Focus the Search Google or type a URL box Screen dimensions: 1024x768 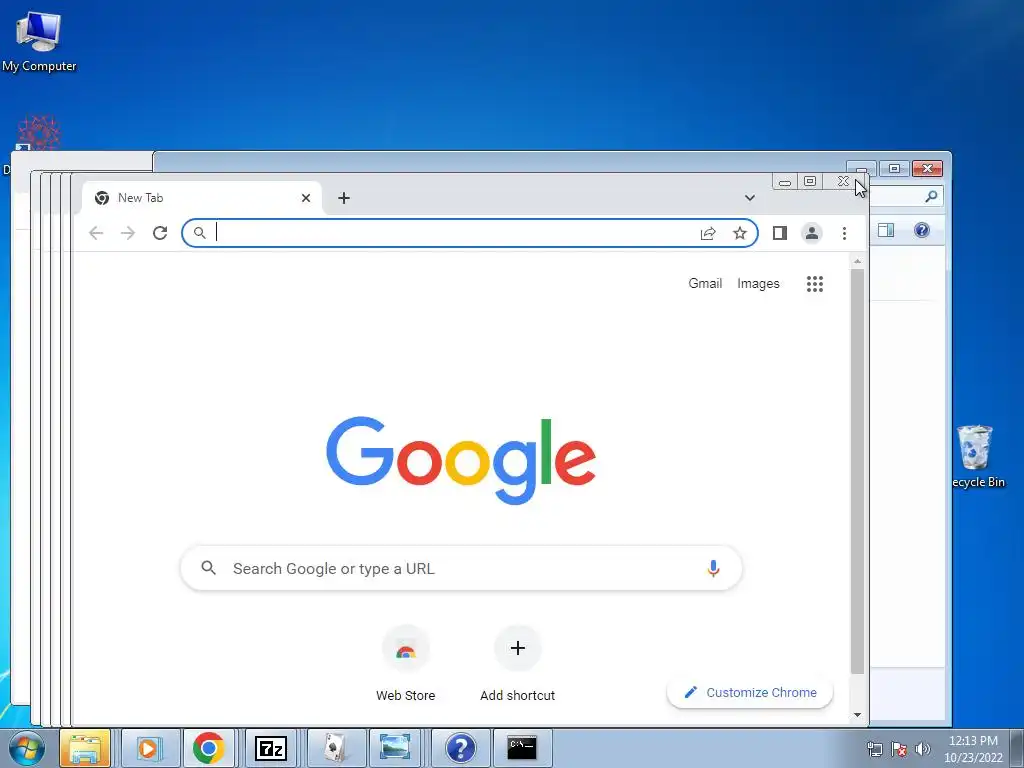click(x=461, y=568)
